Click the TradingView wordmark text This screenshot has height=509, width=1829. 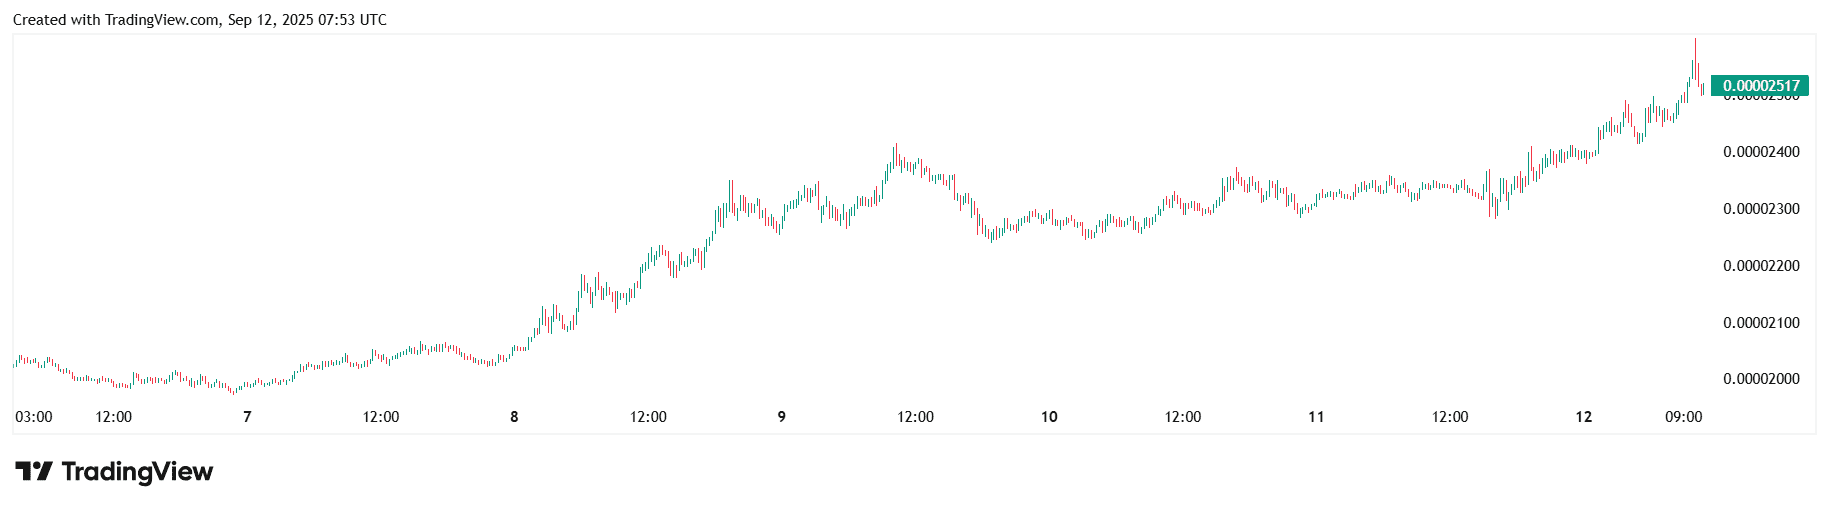137,471
